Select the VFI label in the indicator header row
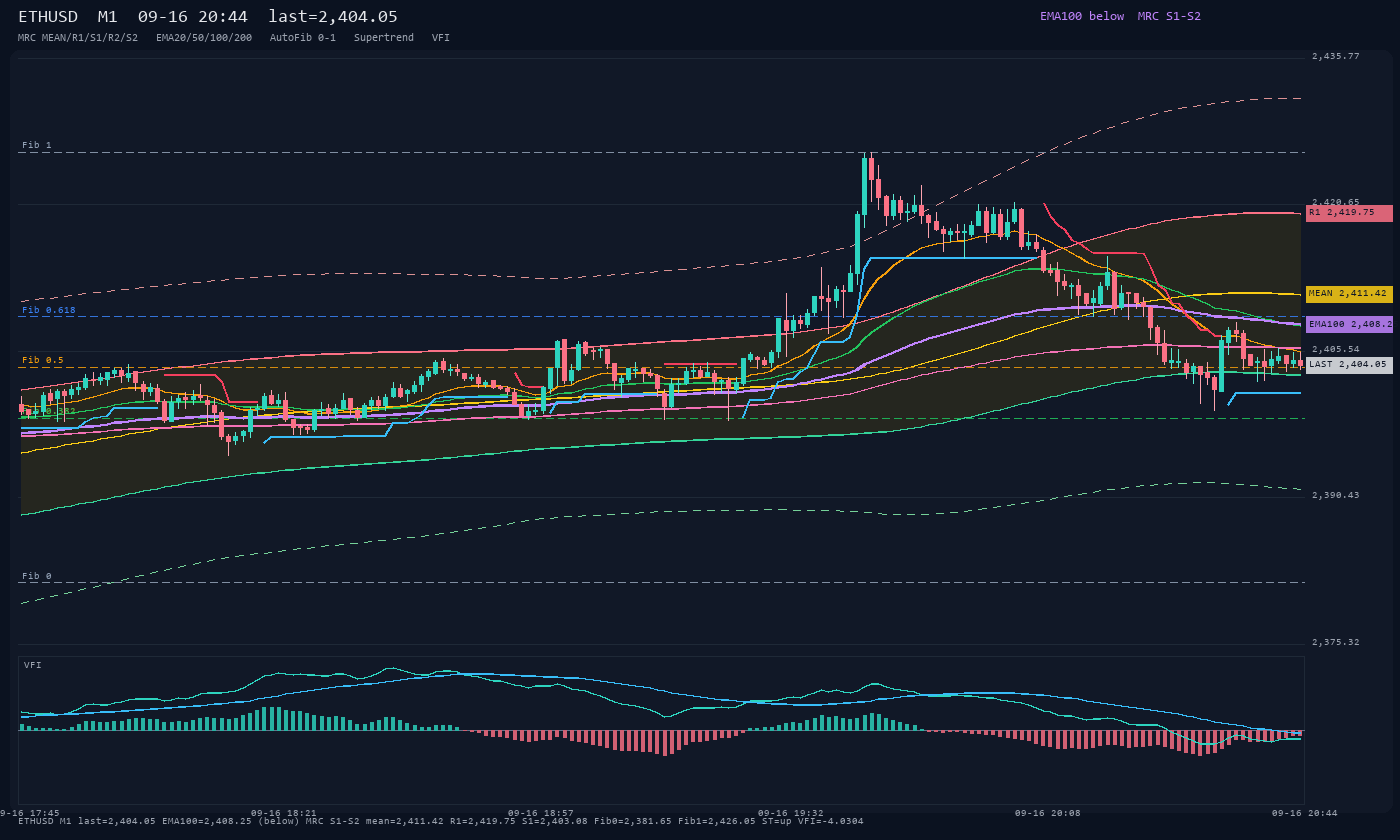 [441, 37]
